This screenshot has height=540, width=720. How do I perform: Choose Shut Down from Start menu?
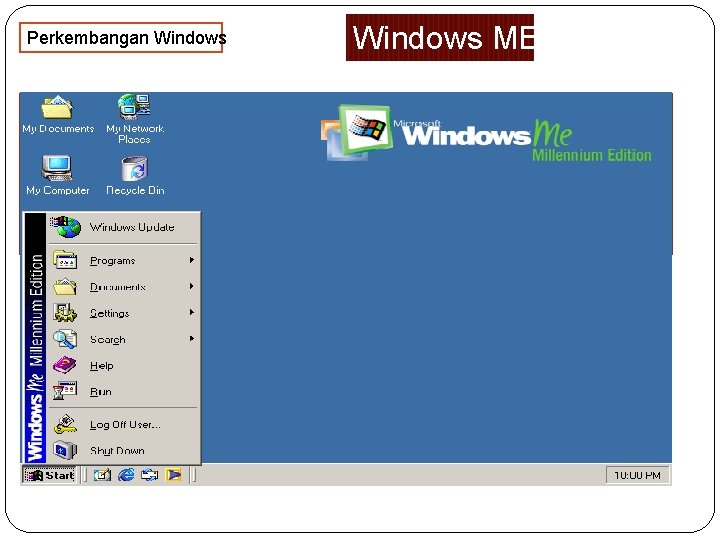coord(124,451)
